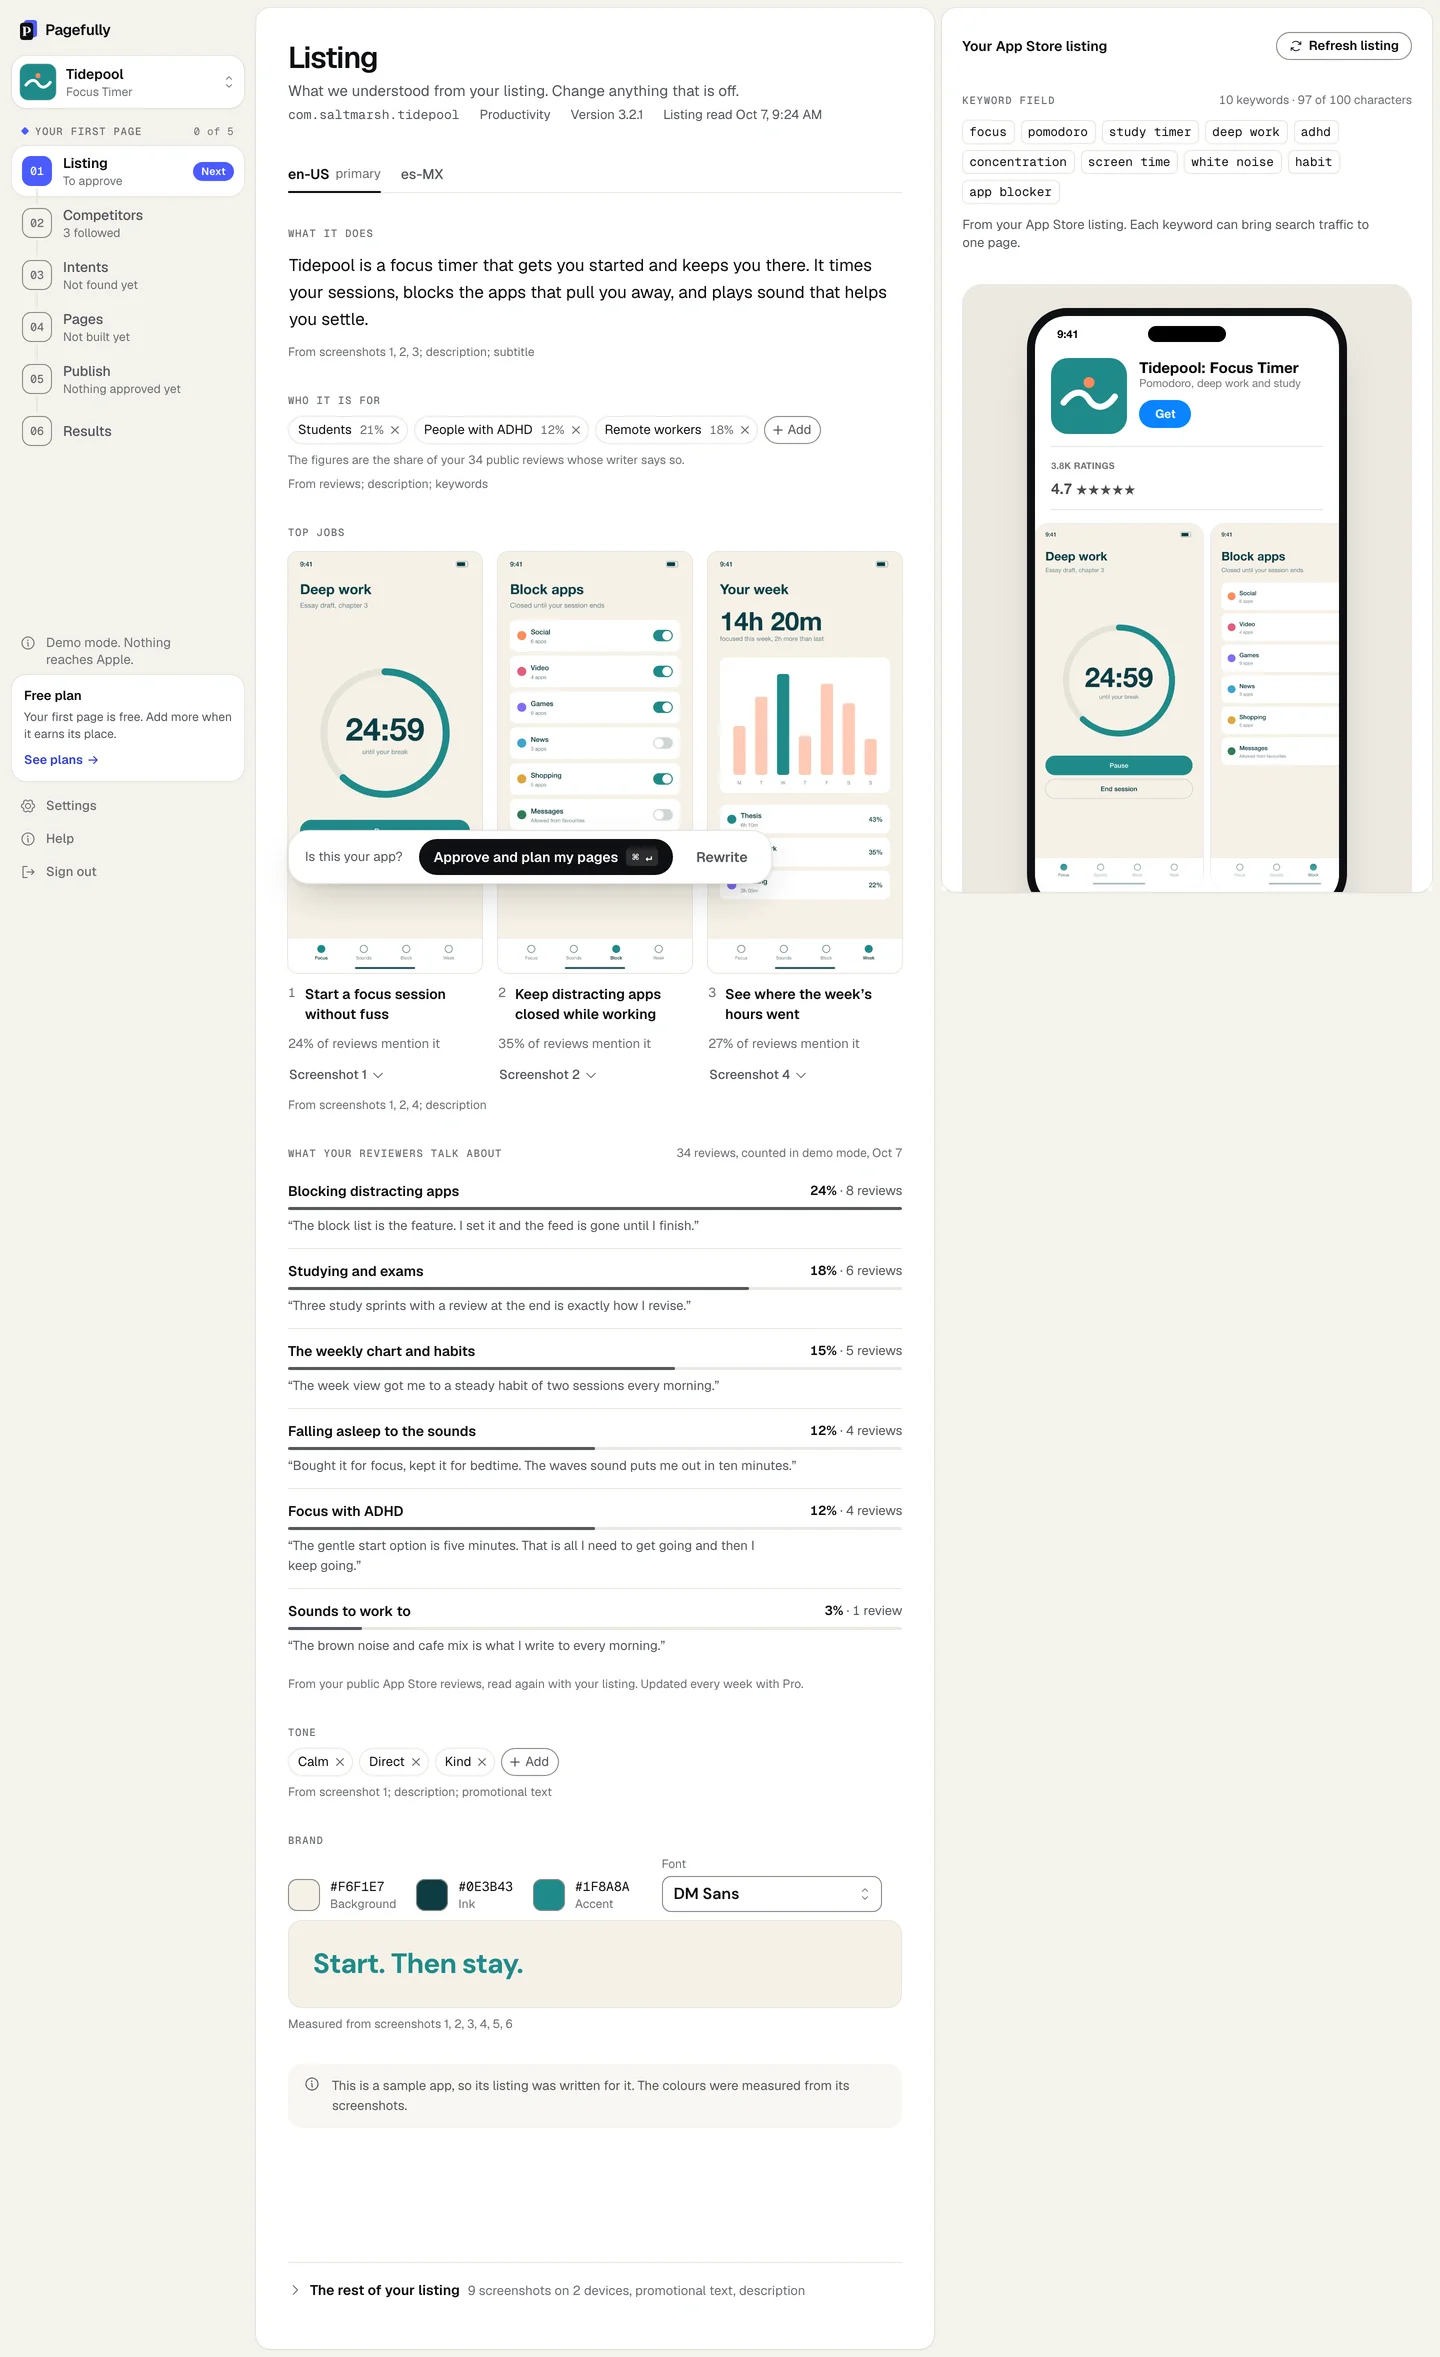Screen dimensions: 1440x2357
Task: Open the DM Sans font dropdown
Action: click(x=771, y=1894)
